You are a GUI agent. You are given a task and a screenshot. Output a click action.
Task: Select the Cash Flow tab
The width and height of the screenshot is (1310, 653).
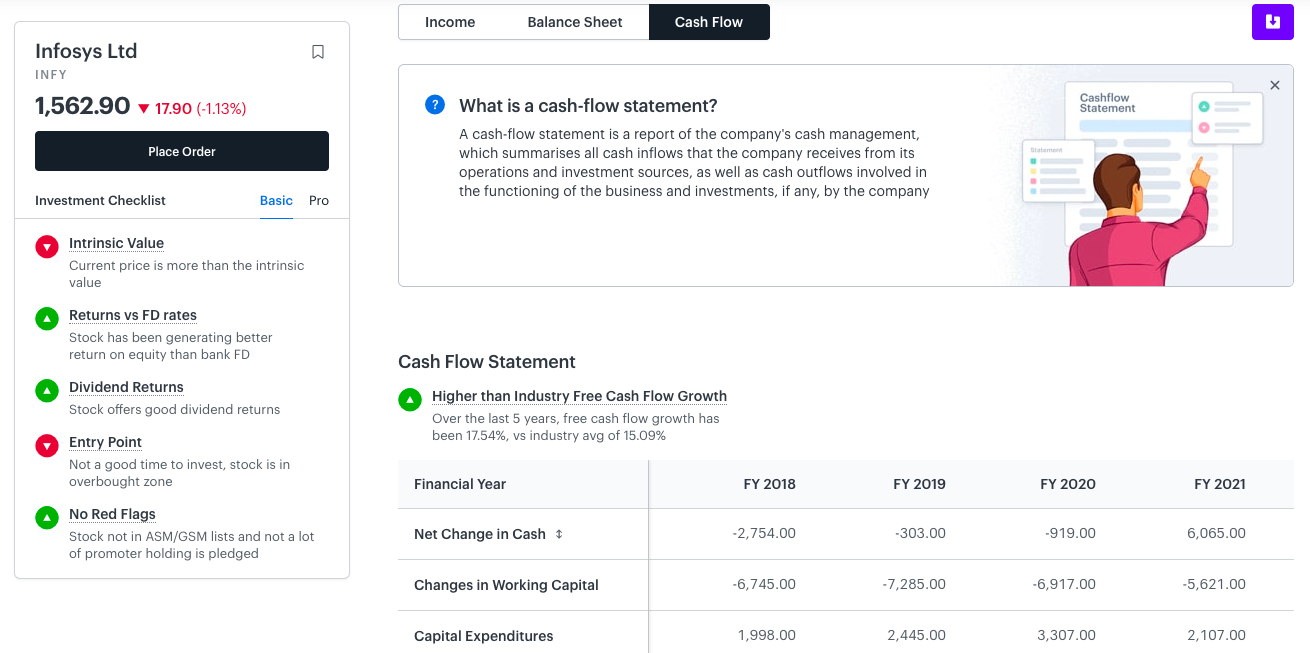tap(709, 22)
